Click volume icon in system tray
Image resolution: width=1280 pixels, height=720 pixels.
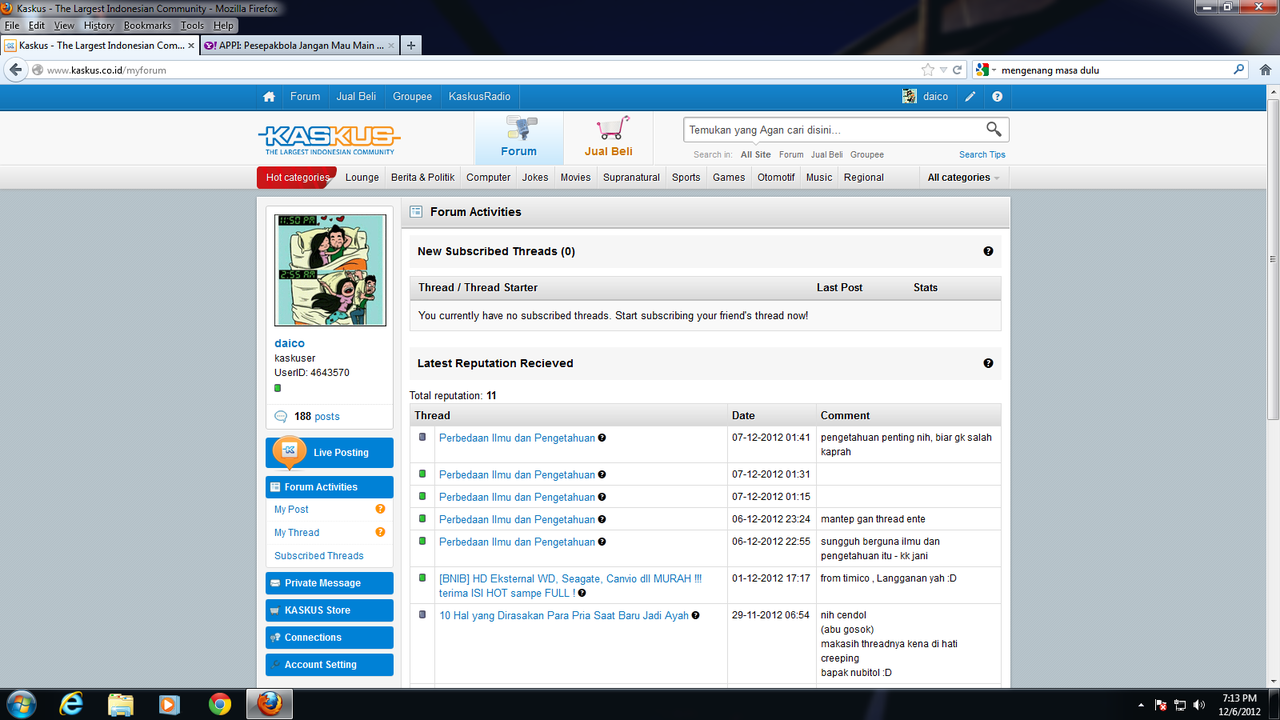click(x=1201, y=705)
